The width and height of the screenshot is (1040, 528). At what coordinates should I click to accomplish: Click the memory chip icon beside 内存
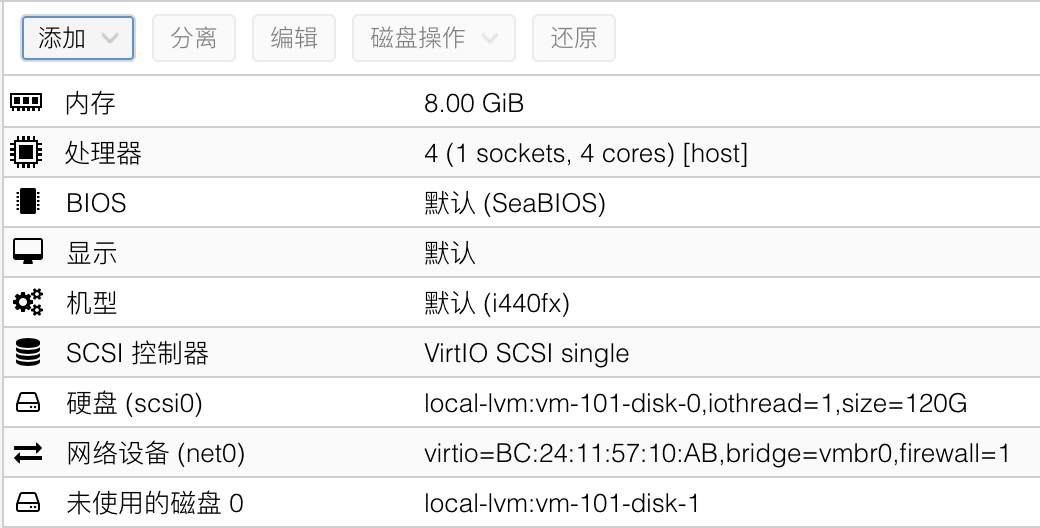(x=27, y=102)
